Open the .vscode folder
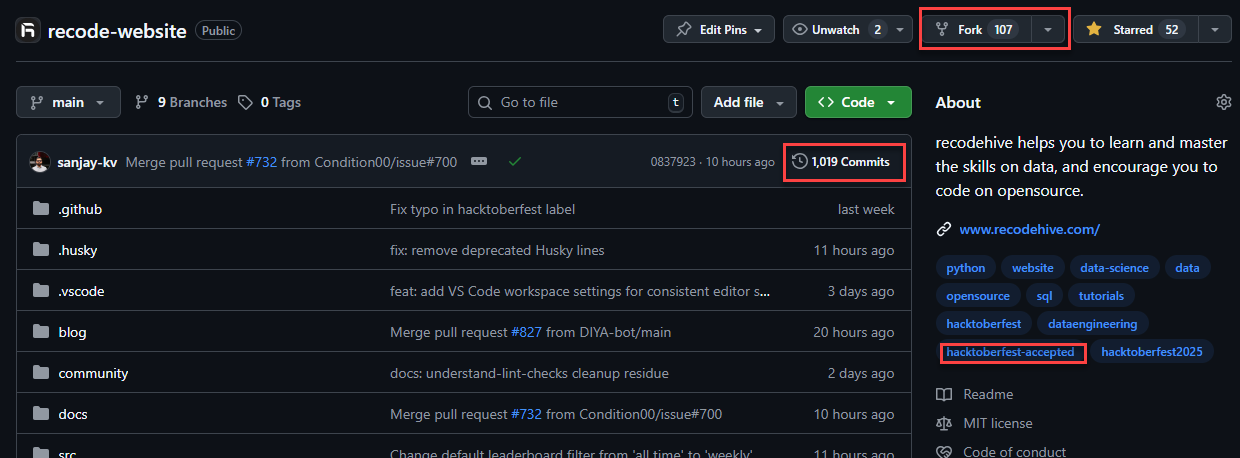Screen dimensions: 1240x458 (81, 291)
